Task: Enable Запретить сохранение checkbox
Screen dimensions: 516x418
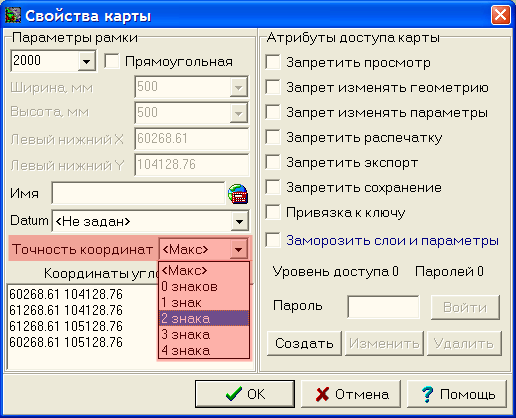Action: (273, 187)
